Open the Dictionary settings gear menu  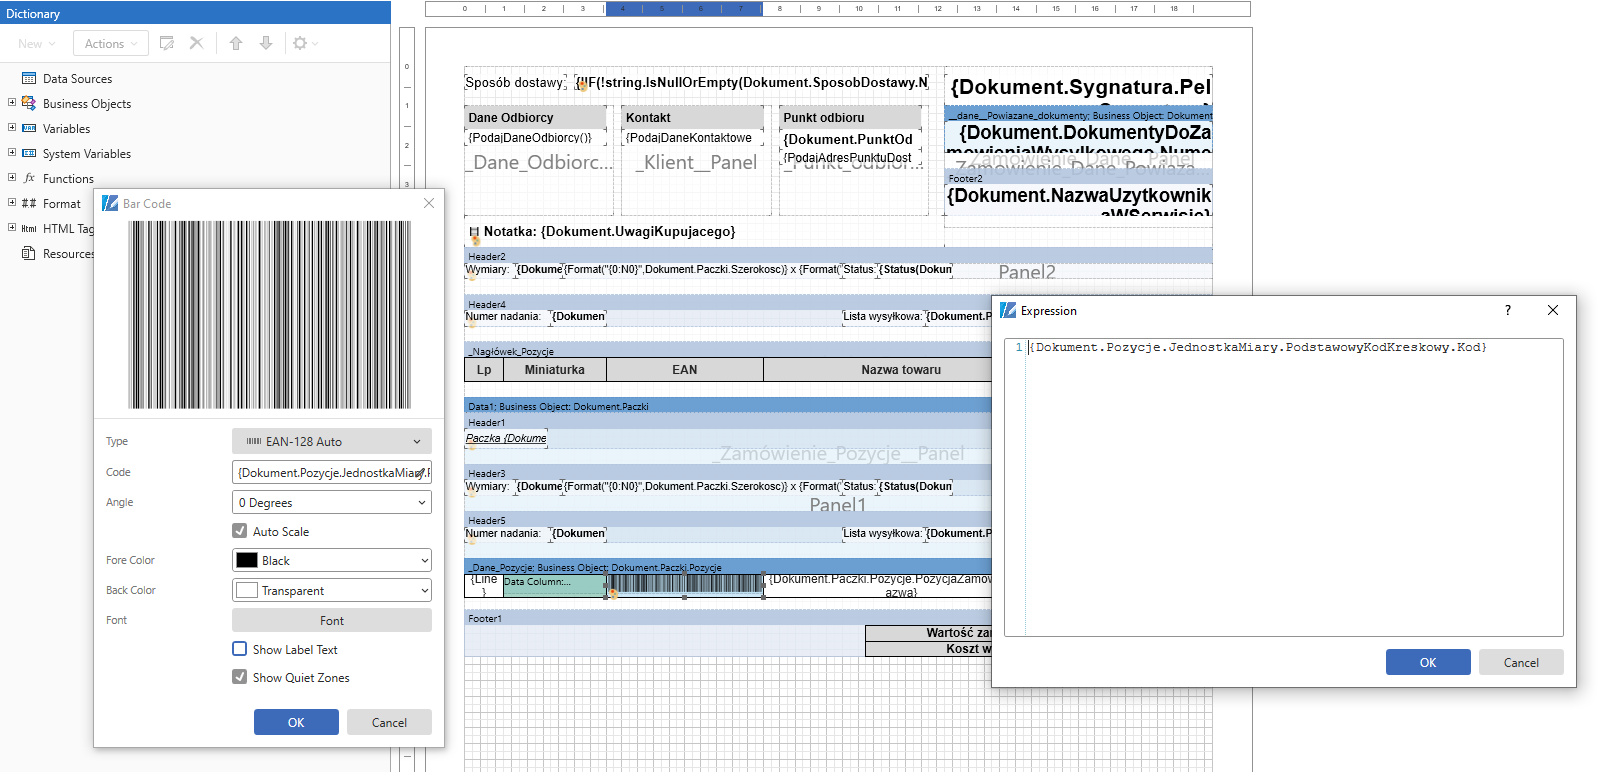(x=304, y=43)
